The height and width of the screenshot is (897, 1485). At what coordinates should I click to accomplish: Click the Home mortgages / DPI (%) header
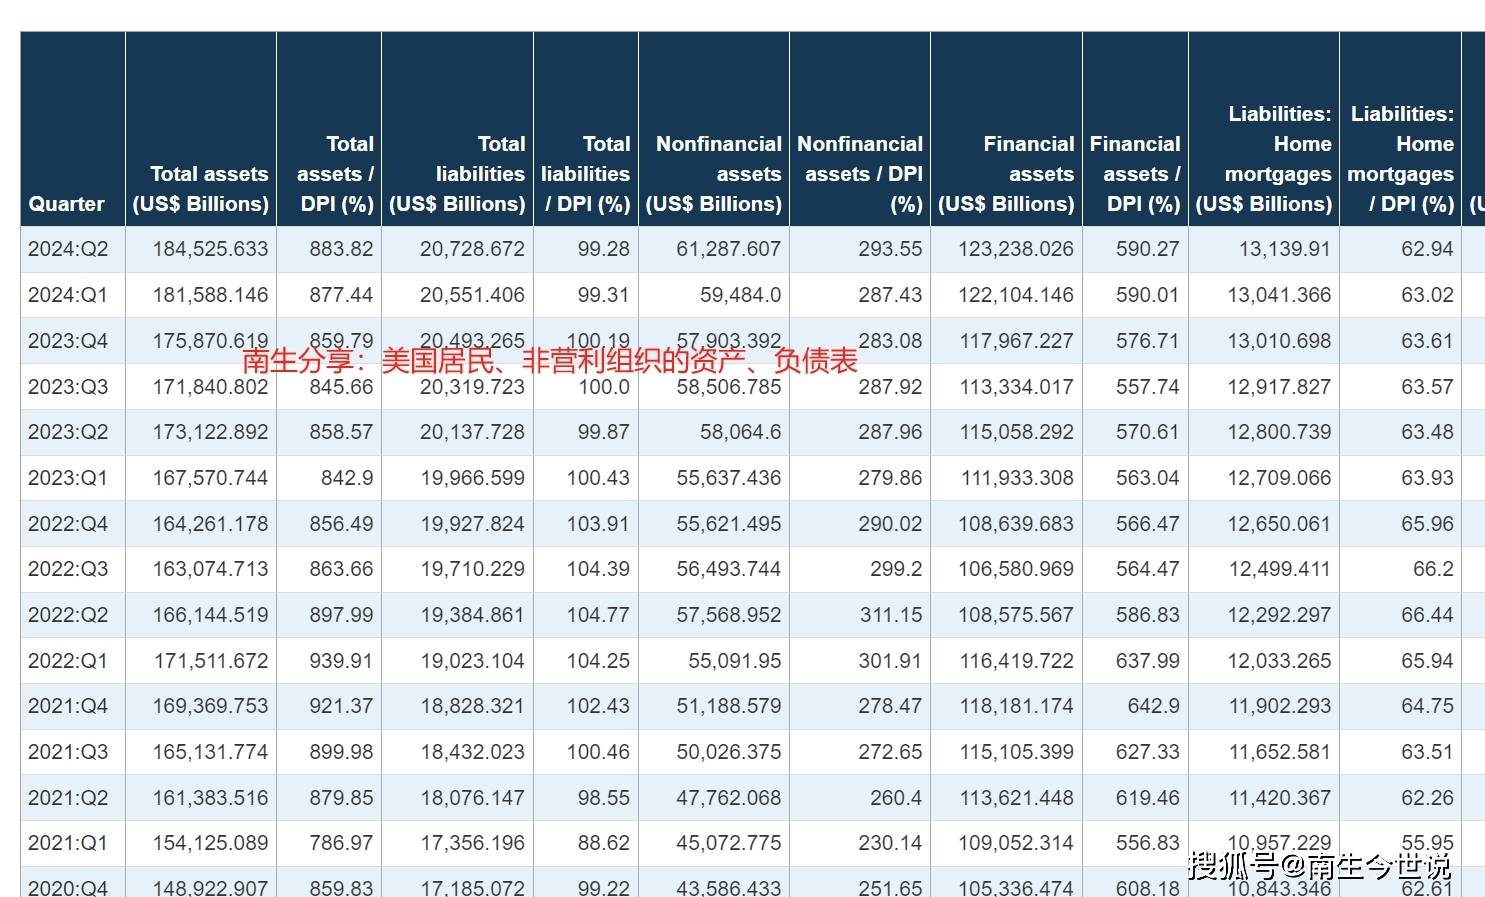tap(1400, 159)
